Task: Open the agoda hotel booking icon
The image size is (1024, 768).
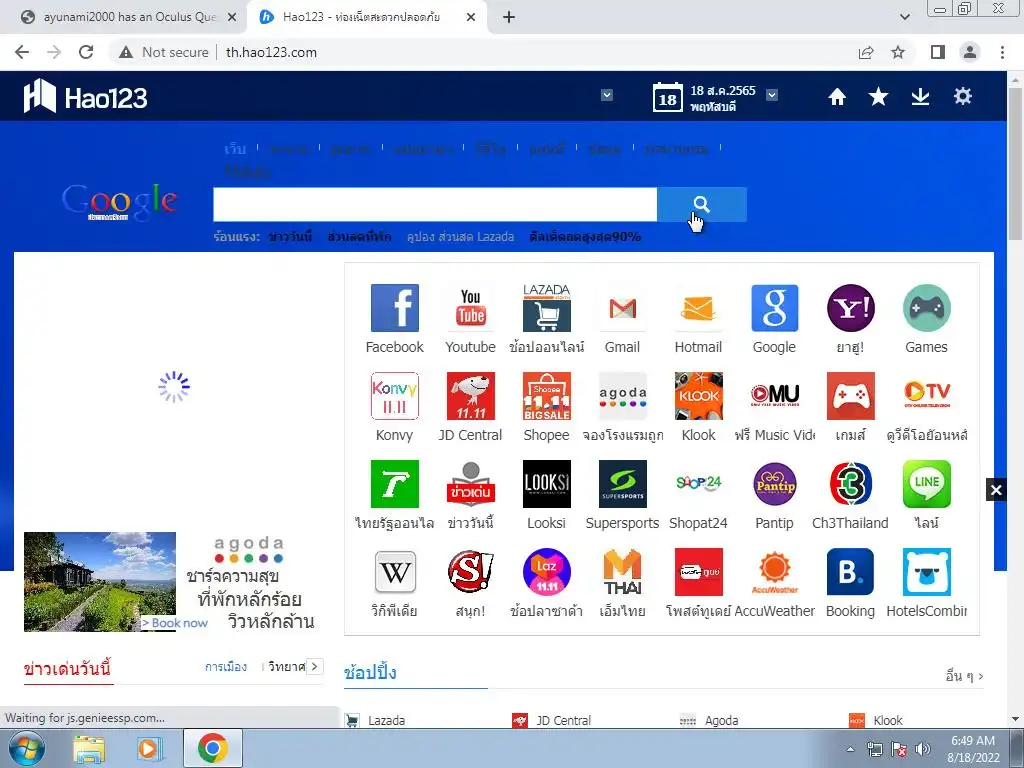Action: coord(622,396)
